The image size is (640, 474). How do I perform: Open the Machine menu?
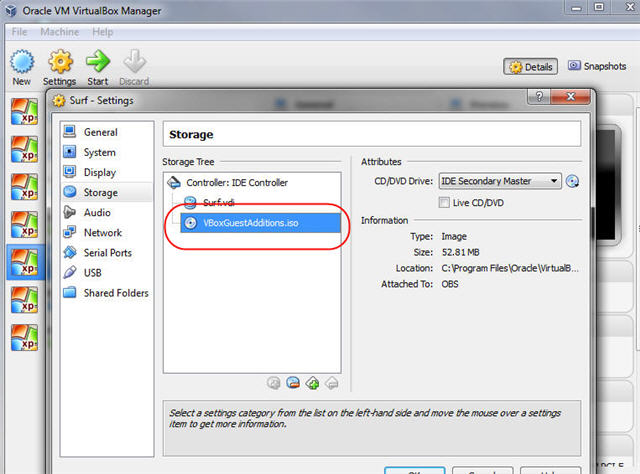(60, 32)
